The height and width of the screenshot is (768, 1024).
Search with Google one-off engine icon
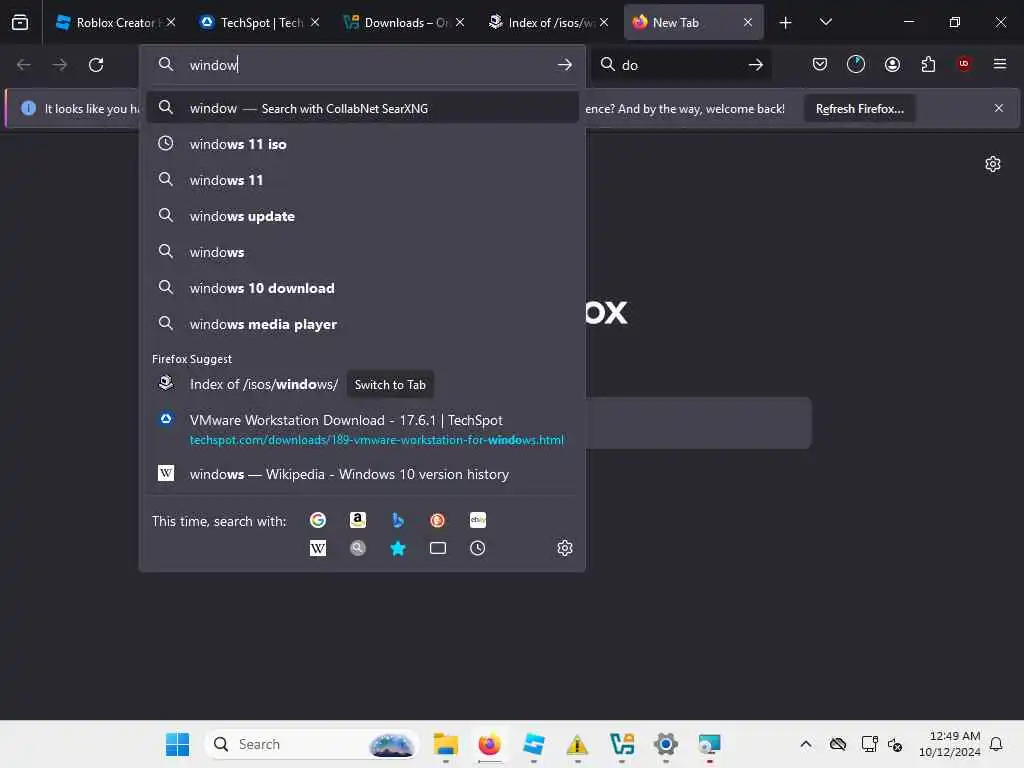318,520
